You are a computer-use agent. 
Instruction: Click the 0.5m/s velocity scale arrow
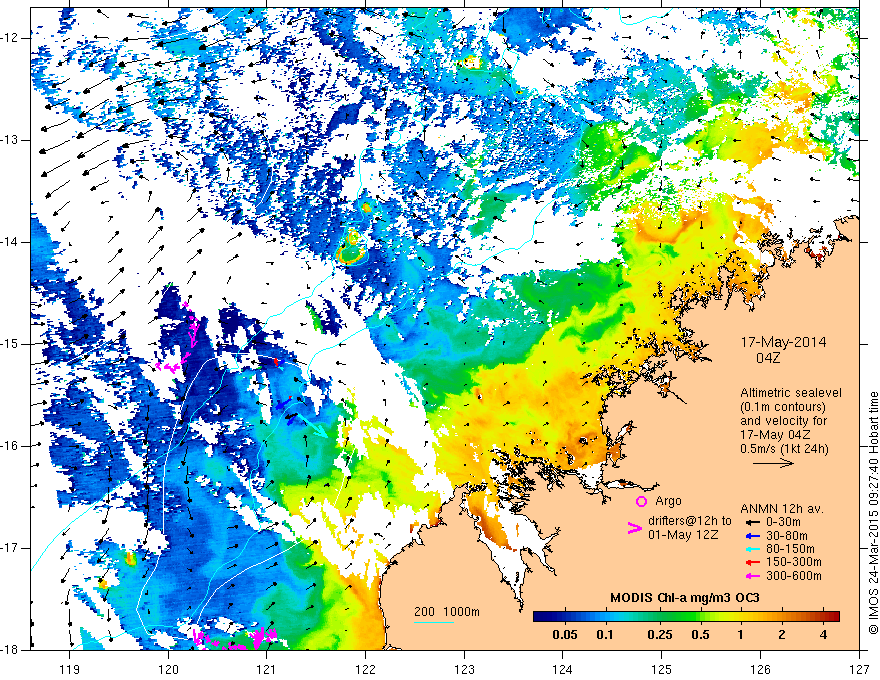tap(773, 463)
